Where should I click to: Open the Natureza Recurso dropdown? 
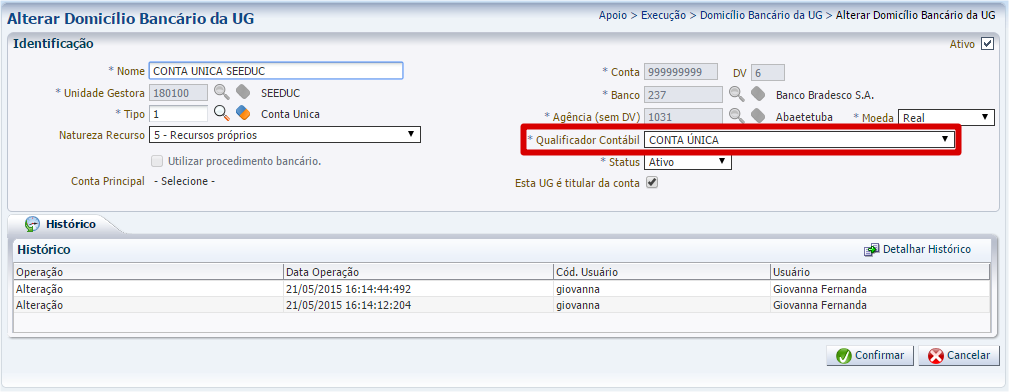285,135
